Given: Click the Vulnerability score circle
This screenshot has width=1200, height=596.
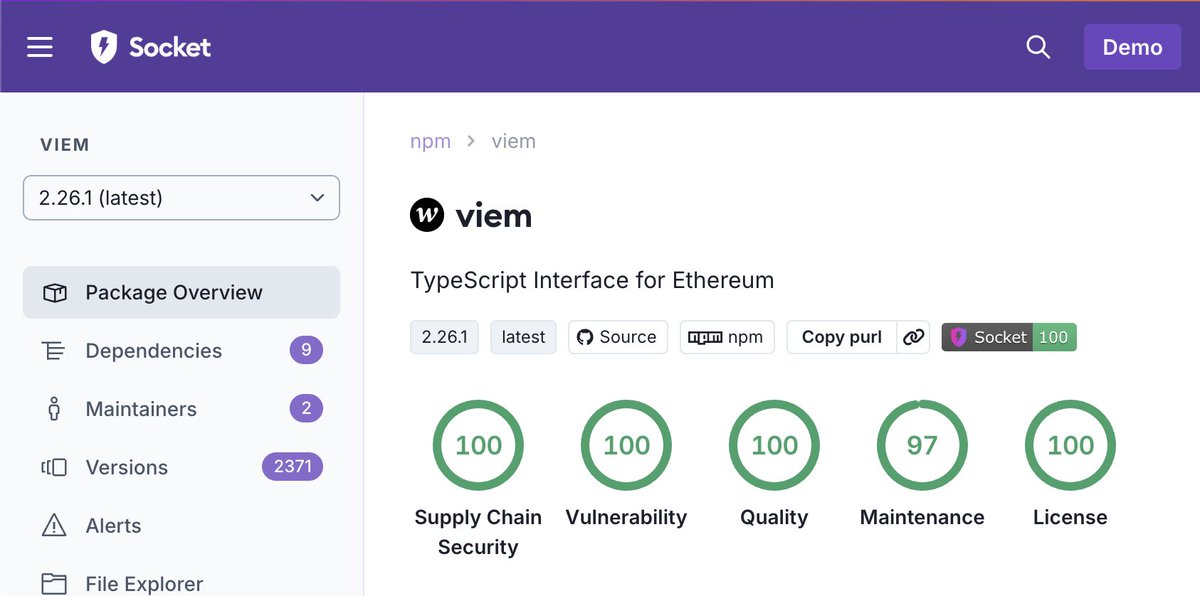Looking at the screenshot, I should 626,445.
